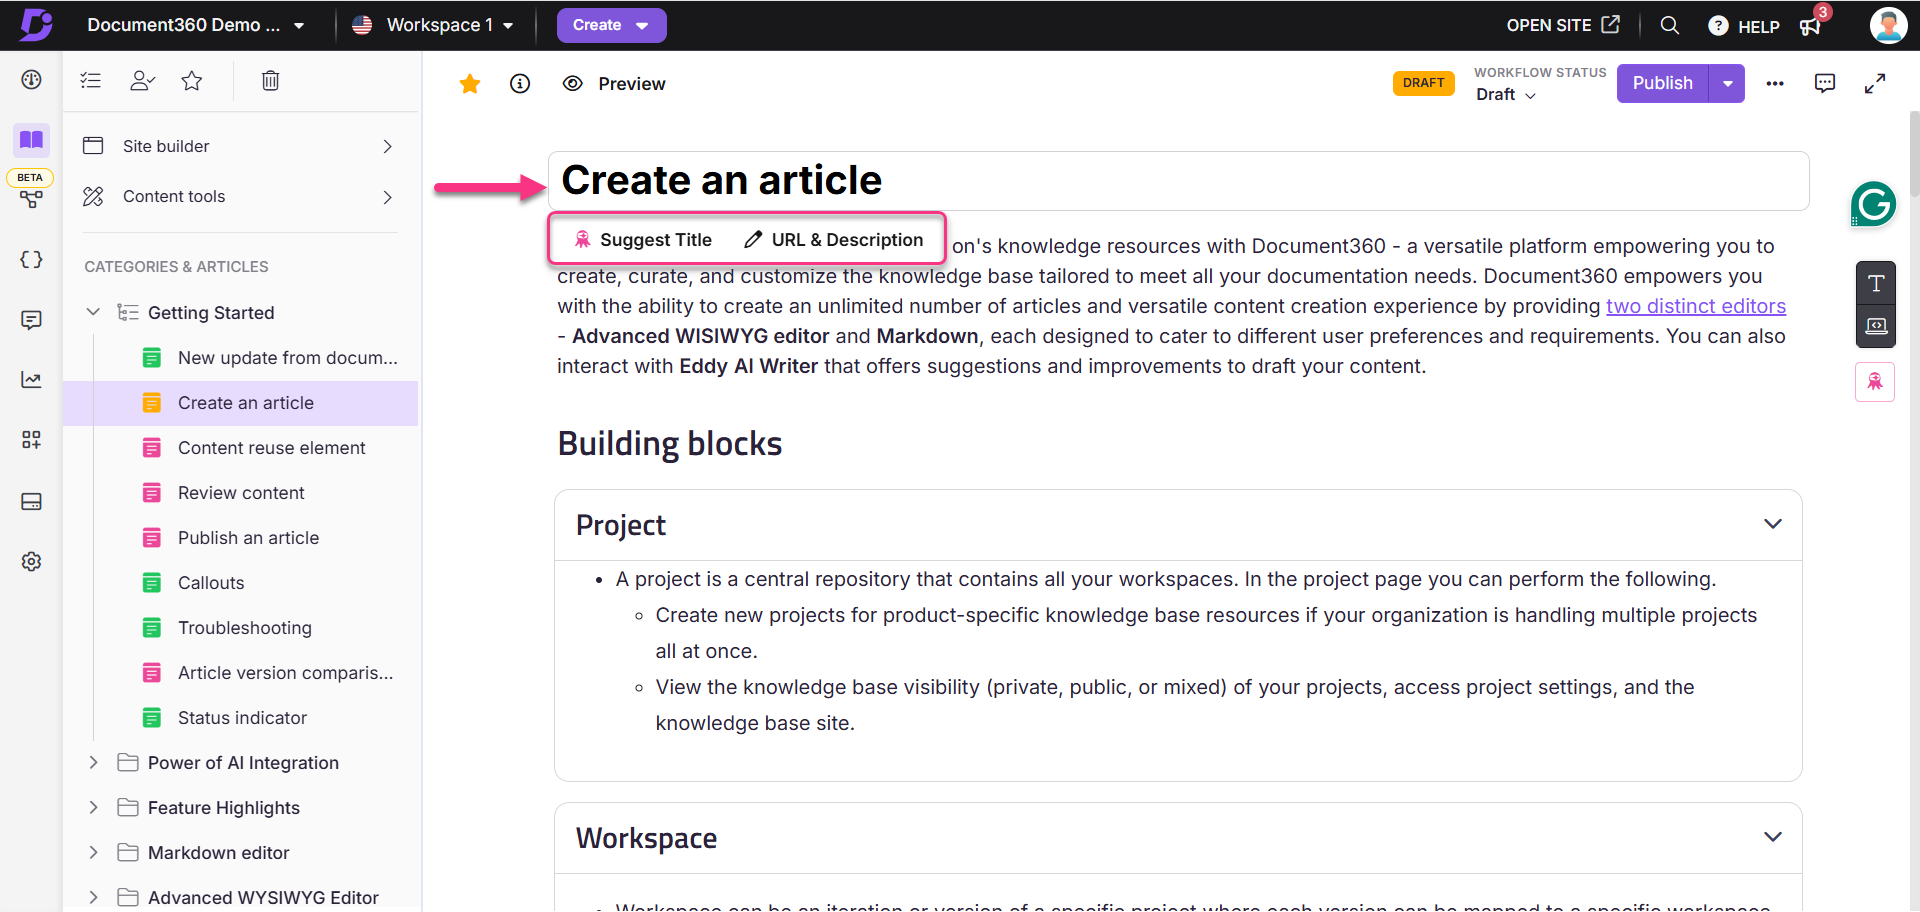The image size is (1920, 912).
Task: Open the Documentation book icon in left rail
Action: point(31,139)
